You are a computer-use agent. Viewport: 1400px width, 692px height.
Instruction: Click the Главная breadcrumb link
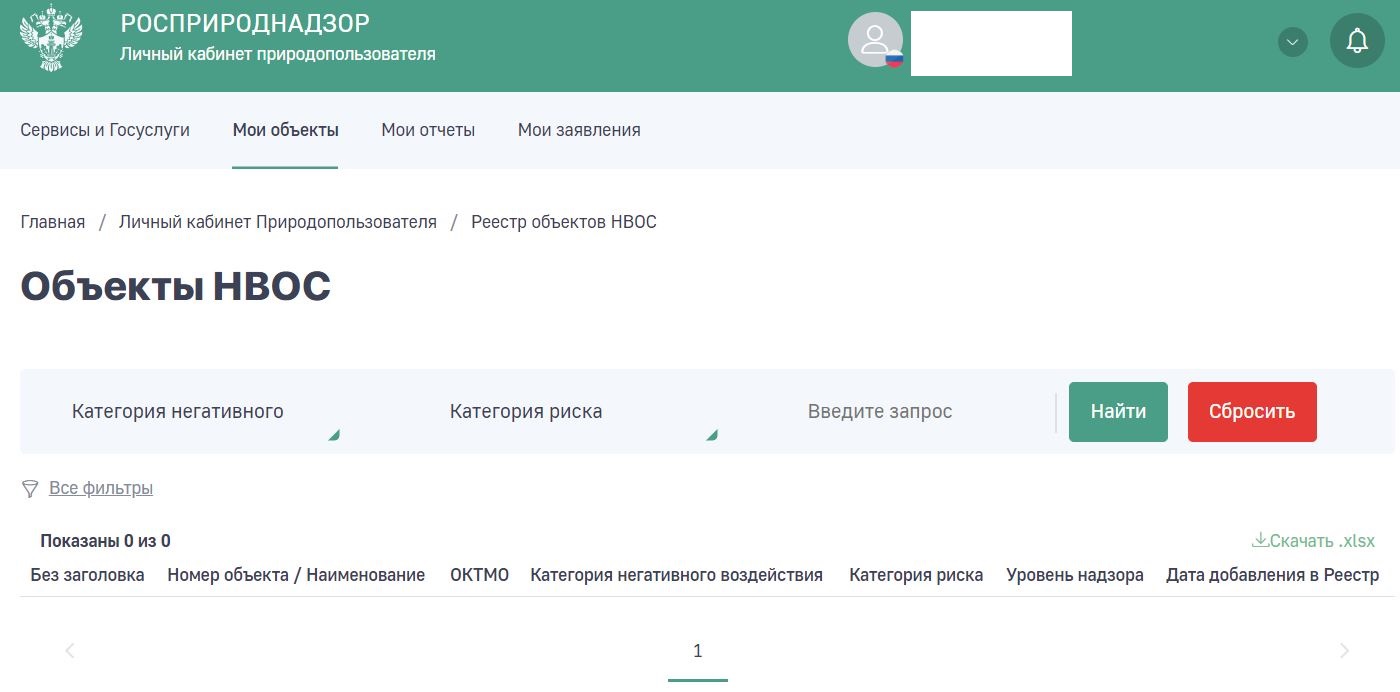pos(53,222)
